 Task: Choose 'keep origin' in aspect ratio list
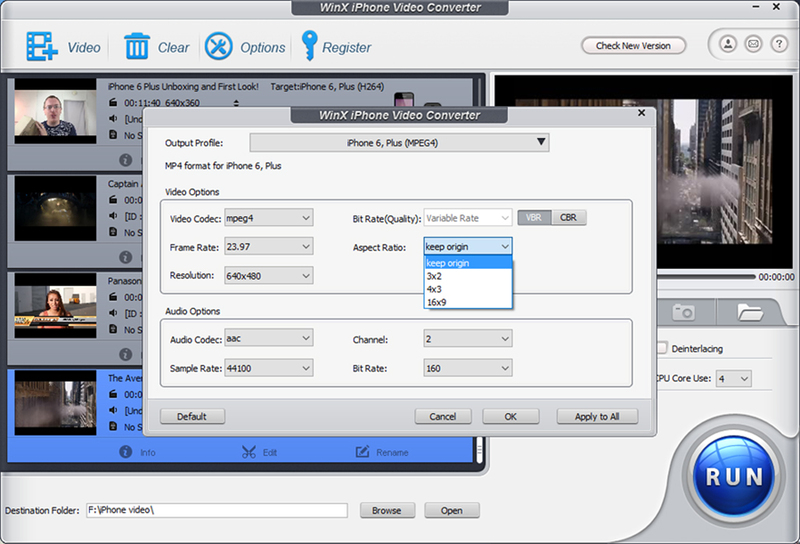pos(468,263)
